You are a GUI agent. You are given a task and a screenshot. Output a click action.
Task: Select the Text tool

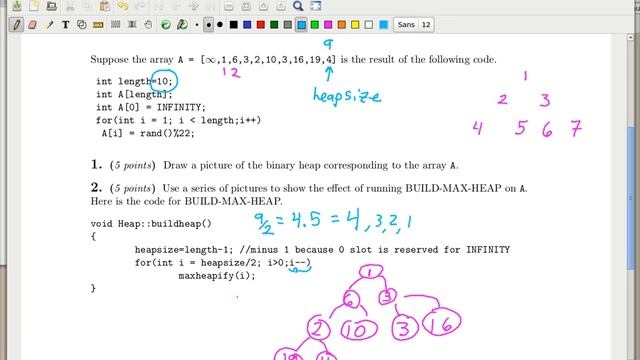click(x=65, y=25)
